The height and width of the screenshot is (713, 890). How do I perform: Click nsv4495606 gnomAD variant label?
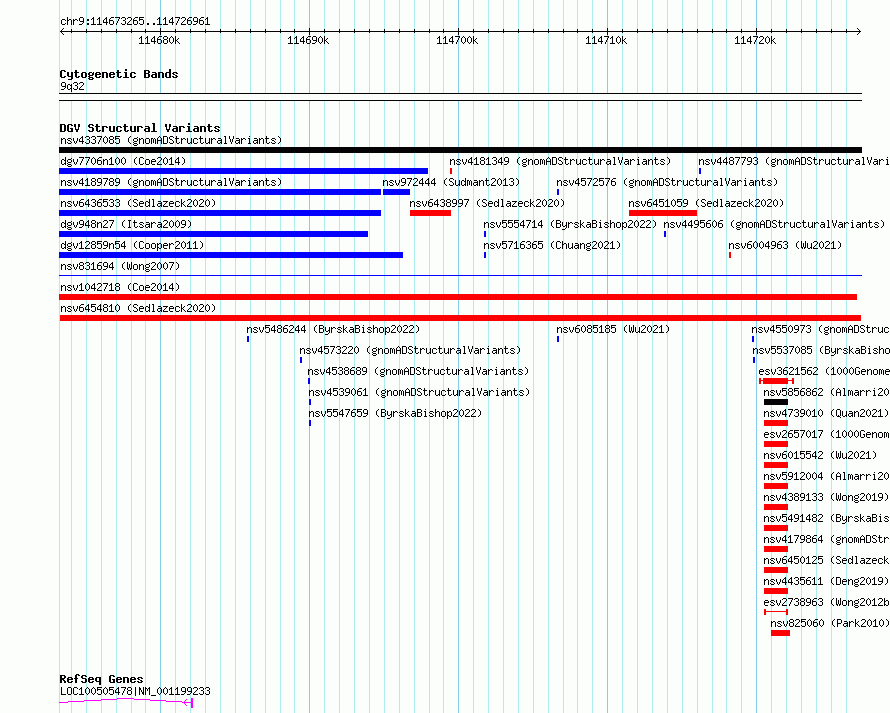[774, 224]
